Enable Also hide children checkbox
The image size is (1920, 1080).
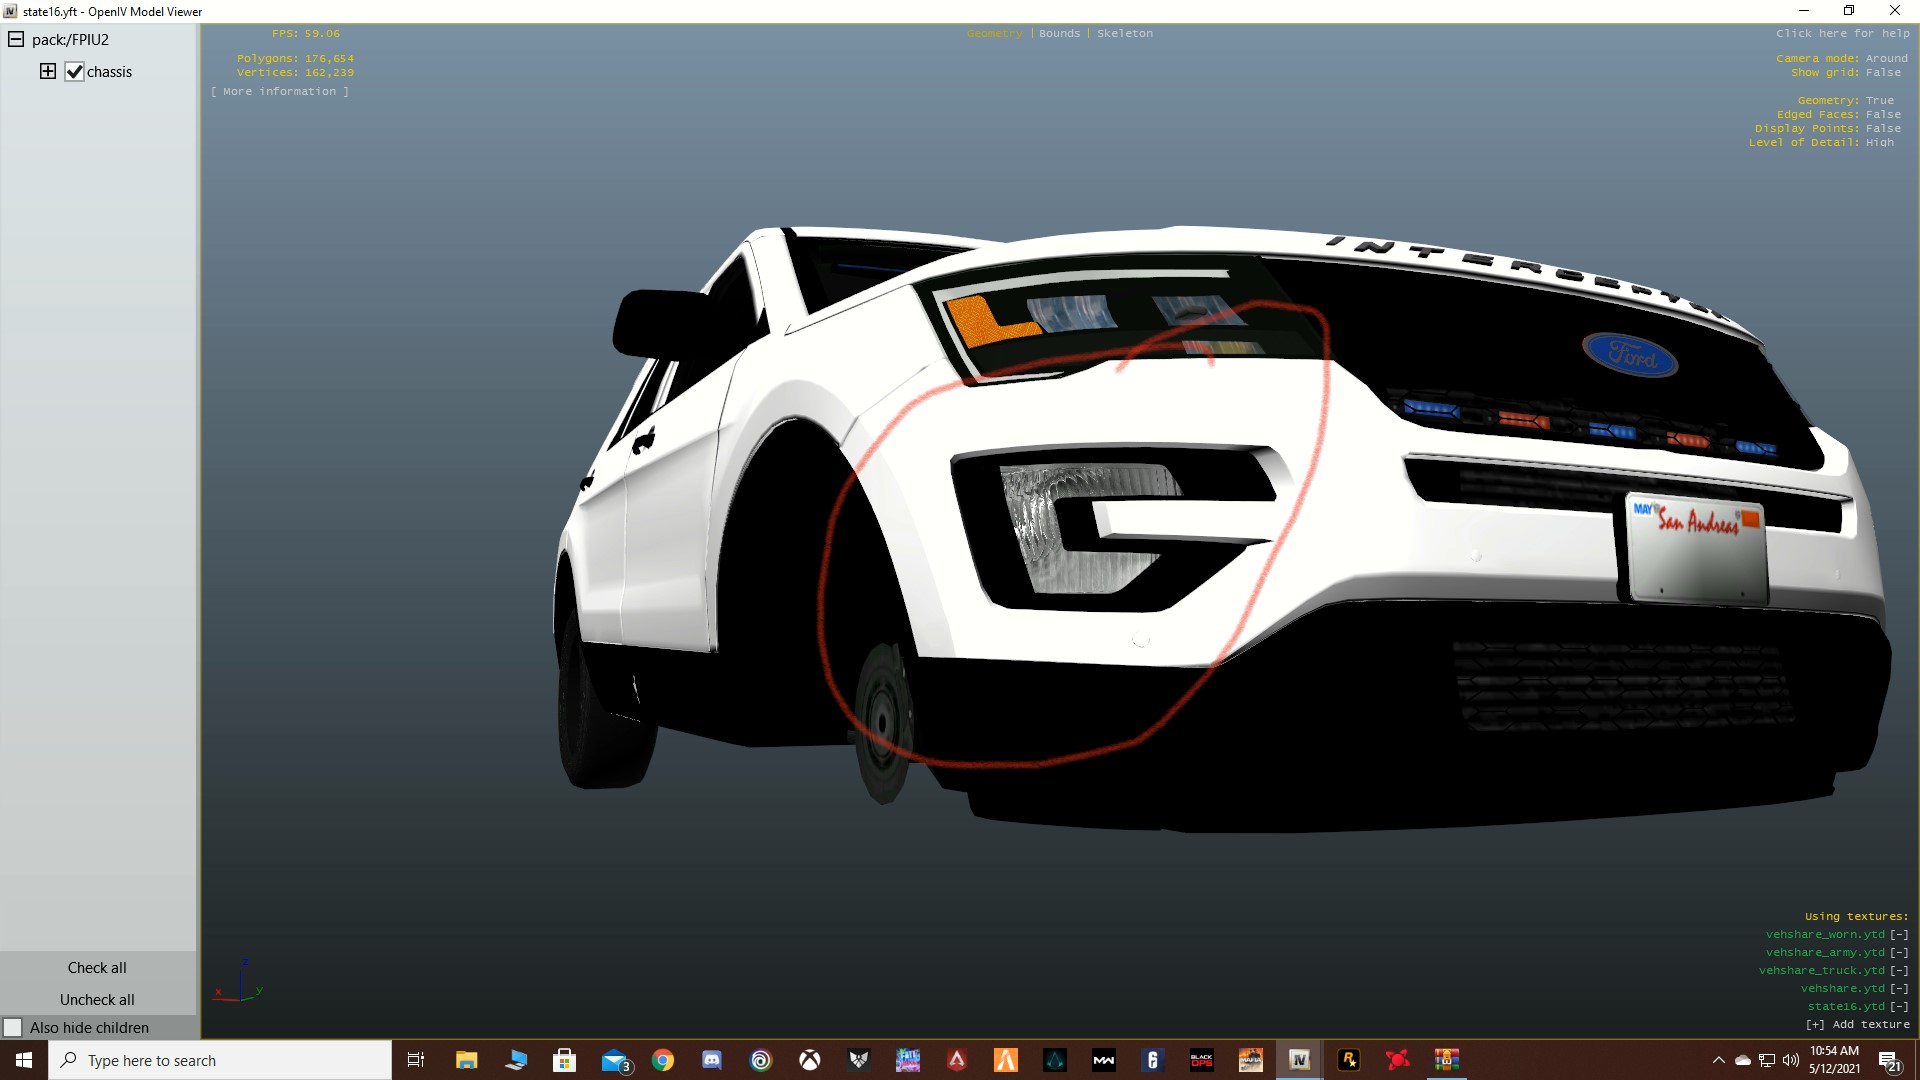pyautogui.click(x=13, y=1027)
